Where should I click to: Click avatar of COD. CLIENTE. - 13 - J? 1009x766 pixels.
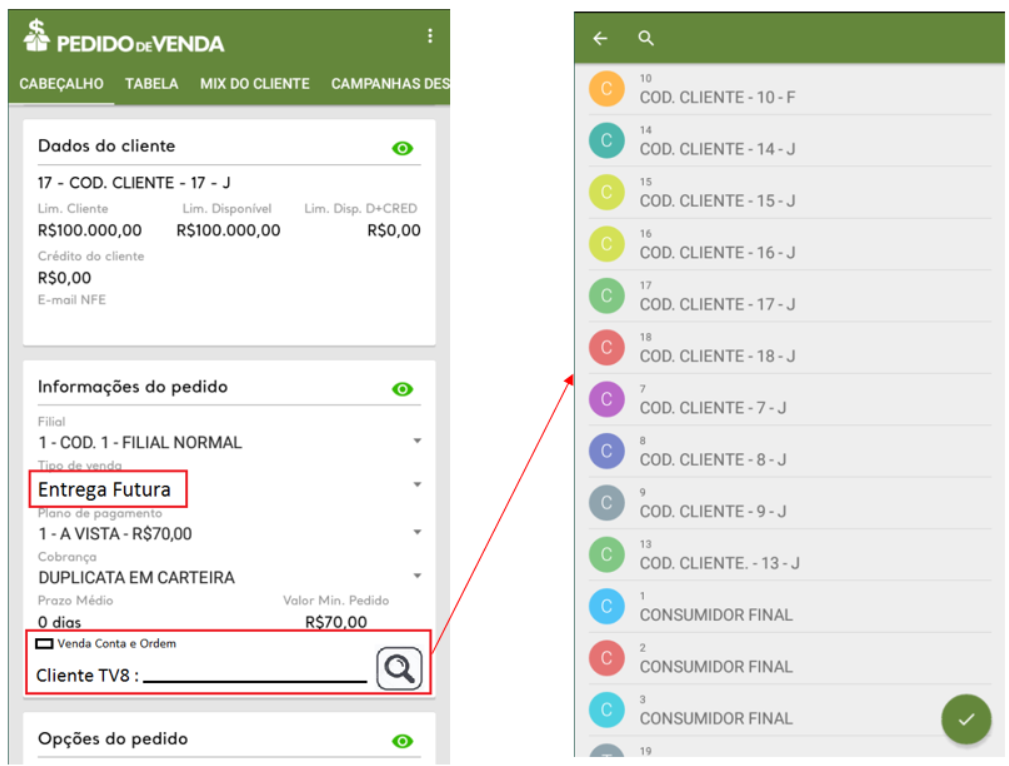point(606,555)
